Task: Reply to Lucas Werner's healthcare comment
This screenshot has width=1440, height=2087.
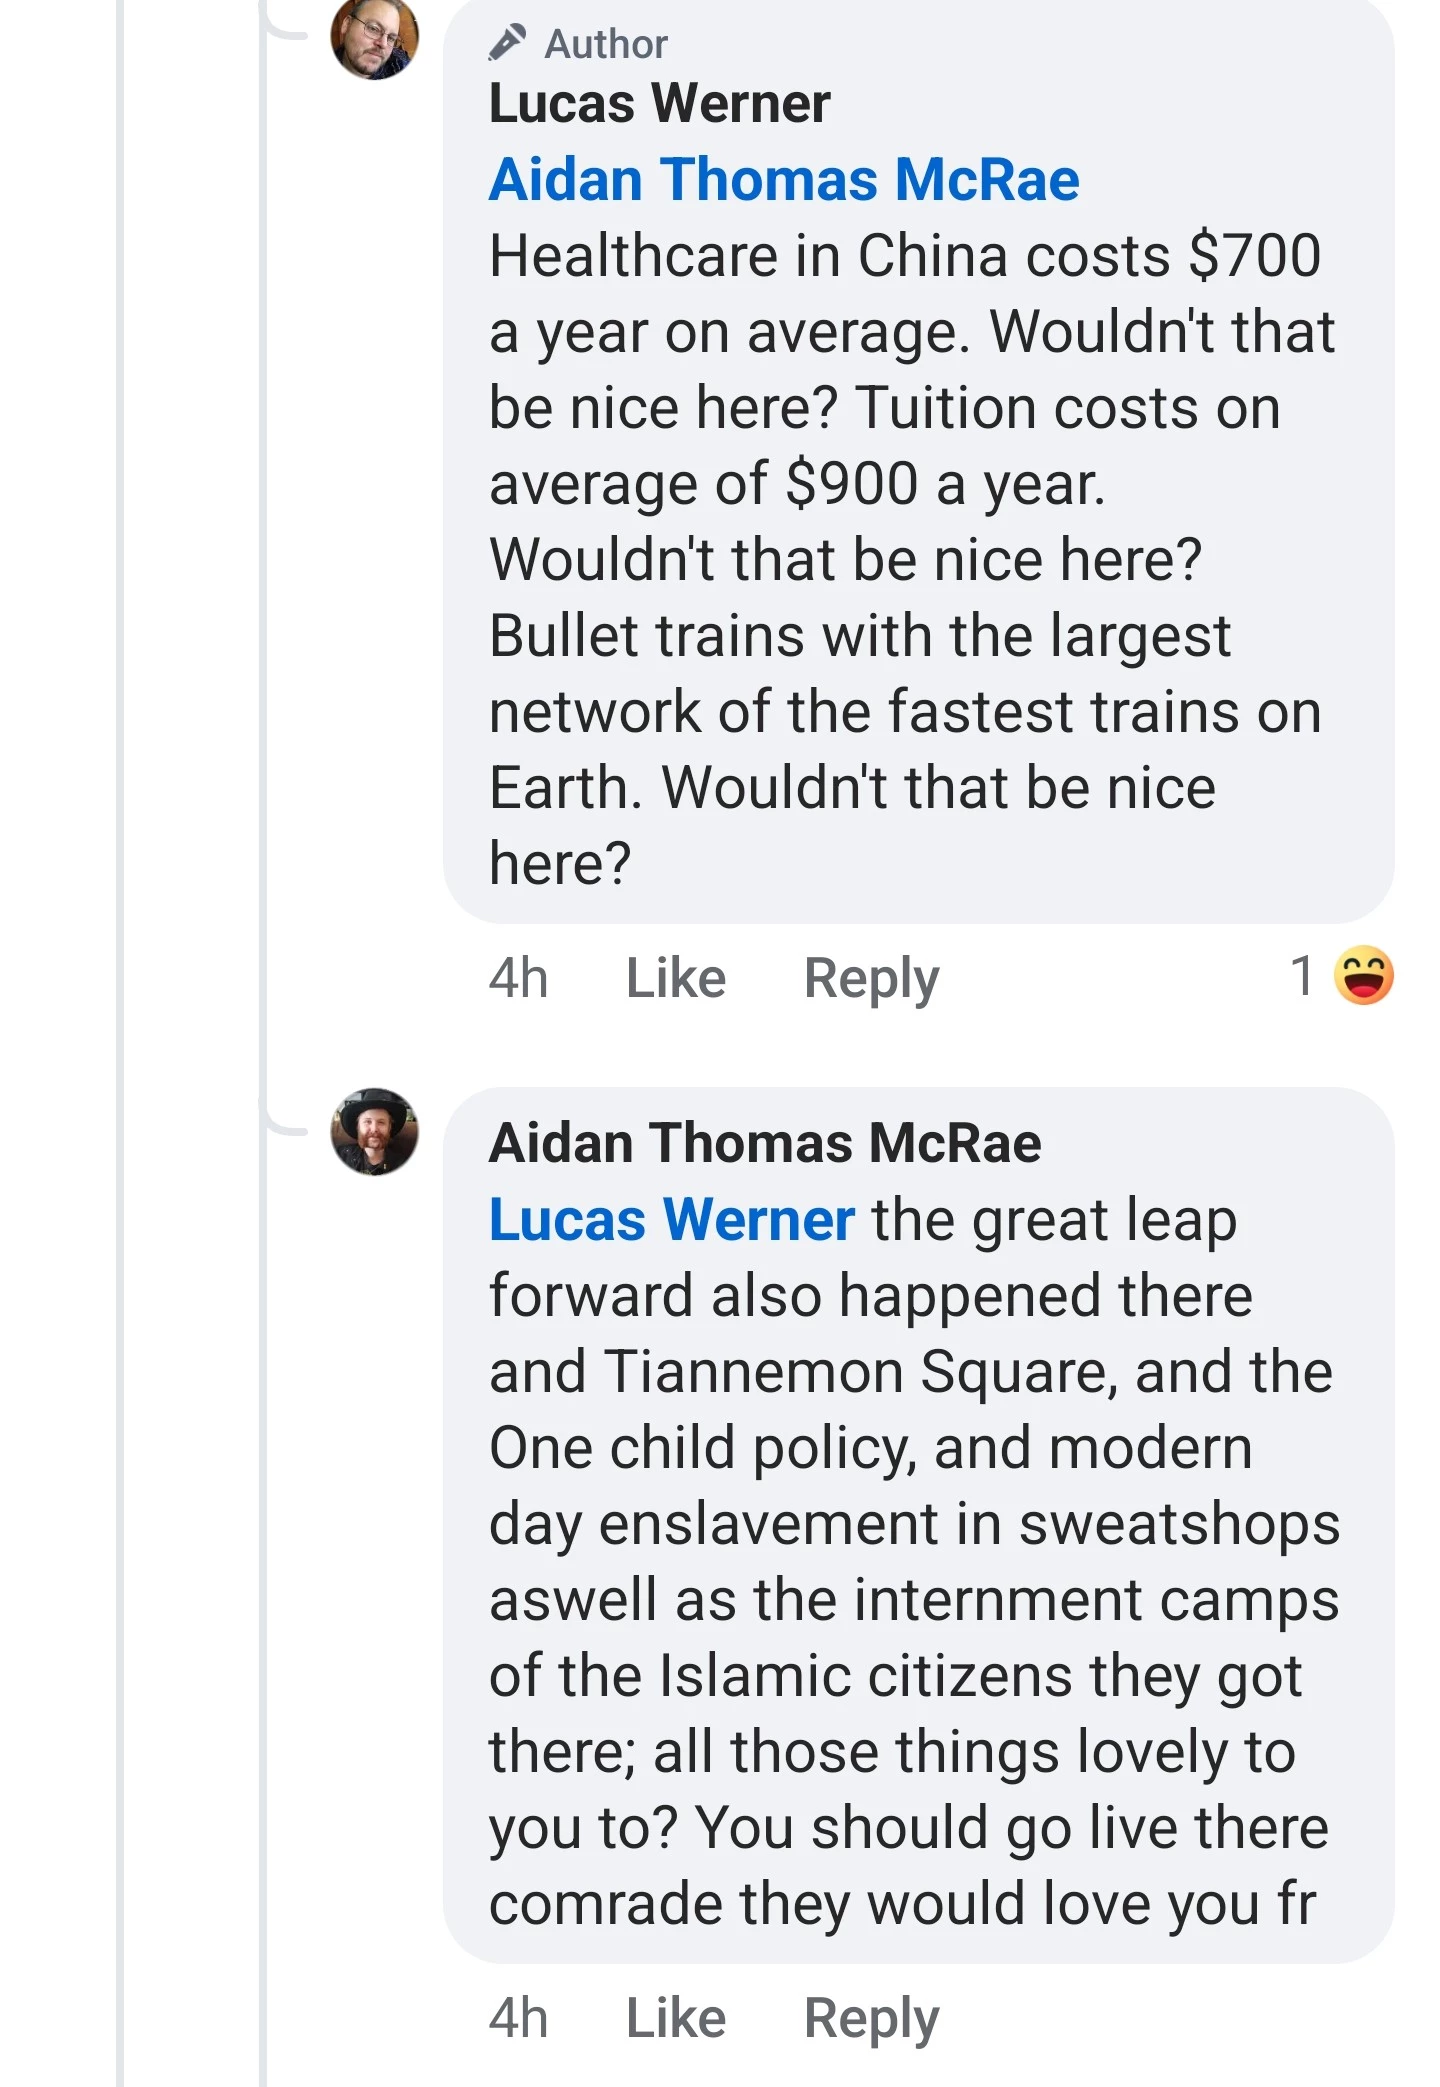Action: (871, 977)
